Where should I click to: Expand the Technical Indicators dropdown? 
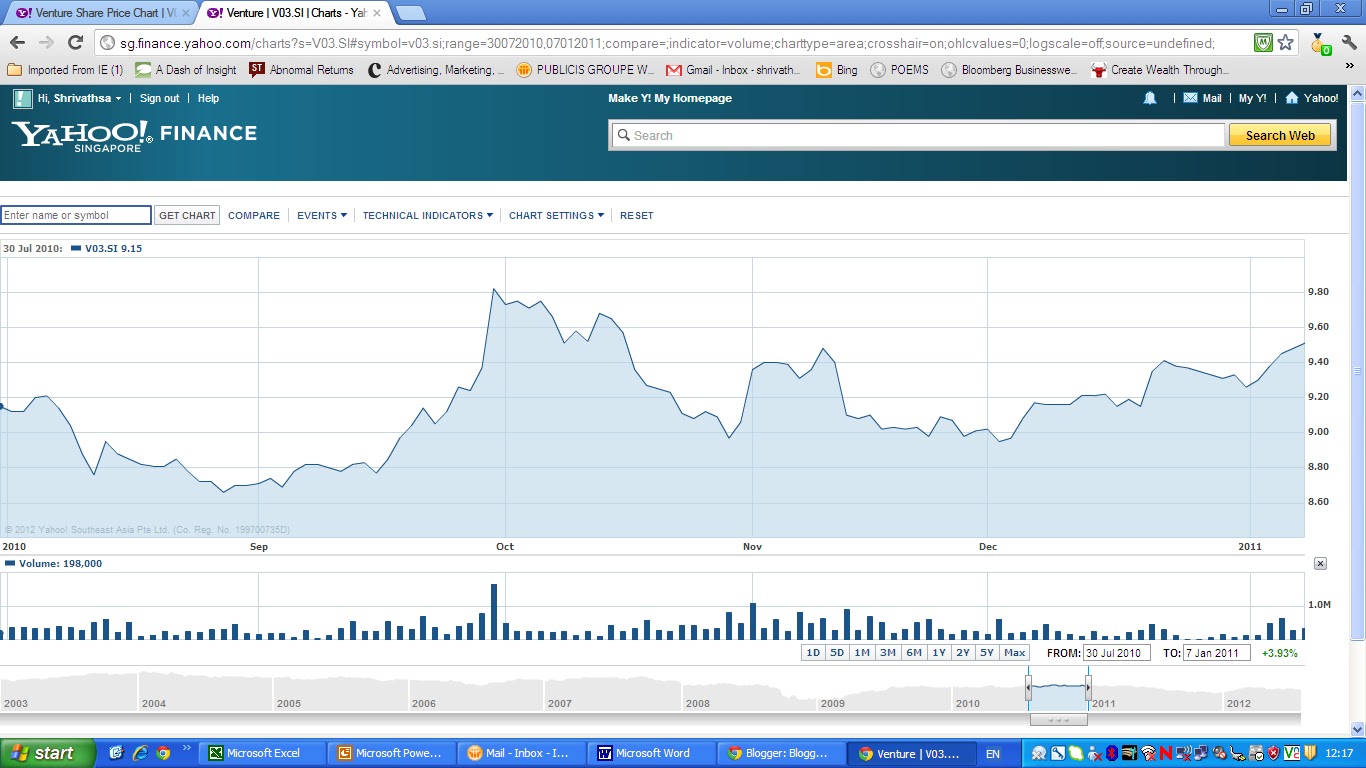click(427, 215)
